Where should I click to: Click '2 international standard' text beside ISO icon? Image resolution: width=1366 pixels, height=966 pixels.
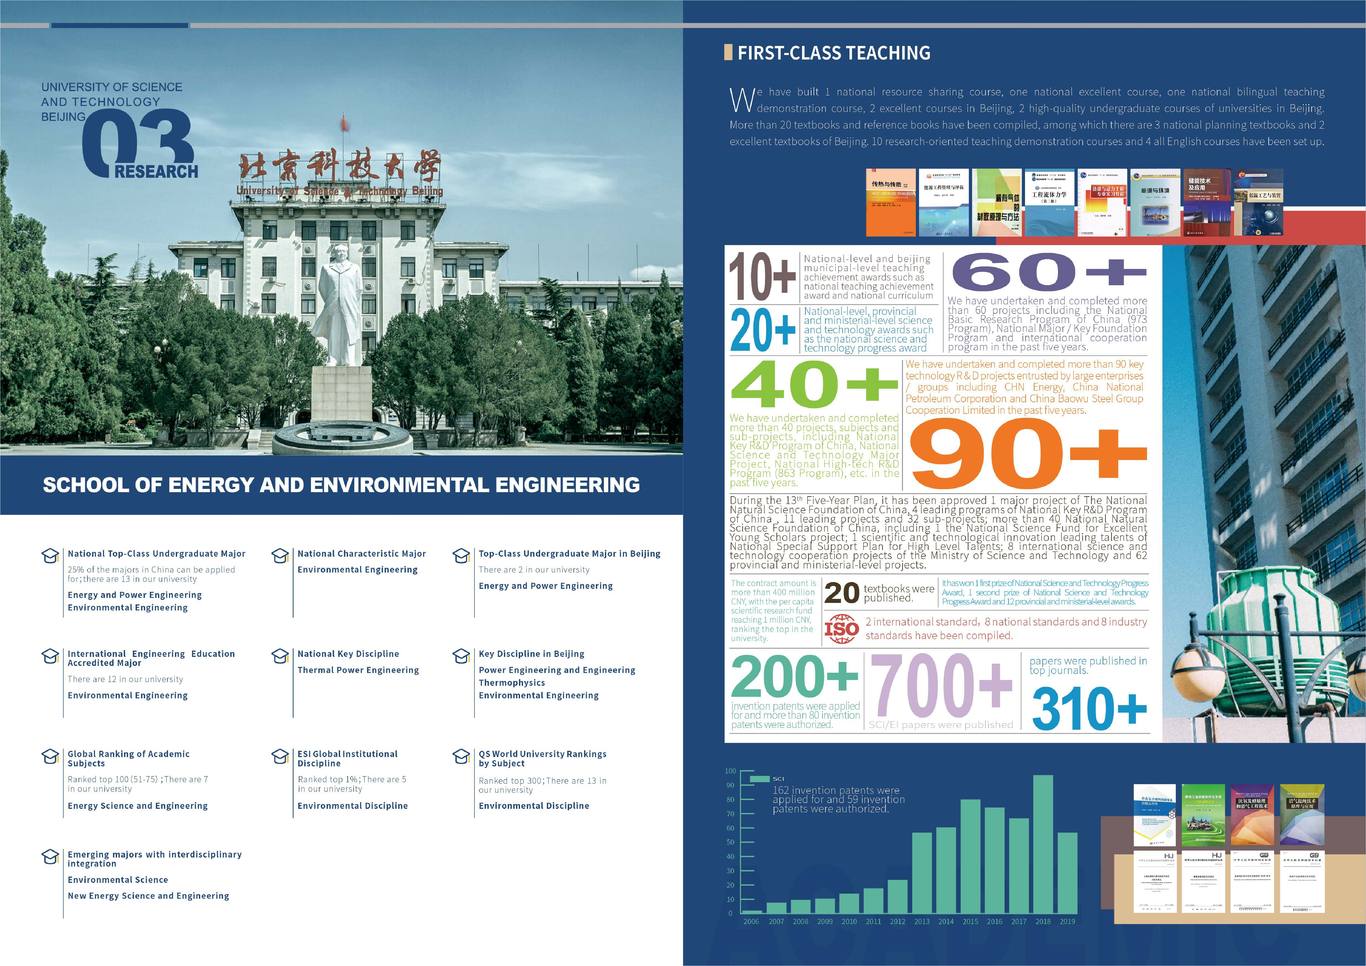pos(1006,628)
